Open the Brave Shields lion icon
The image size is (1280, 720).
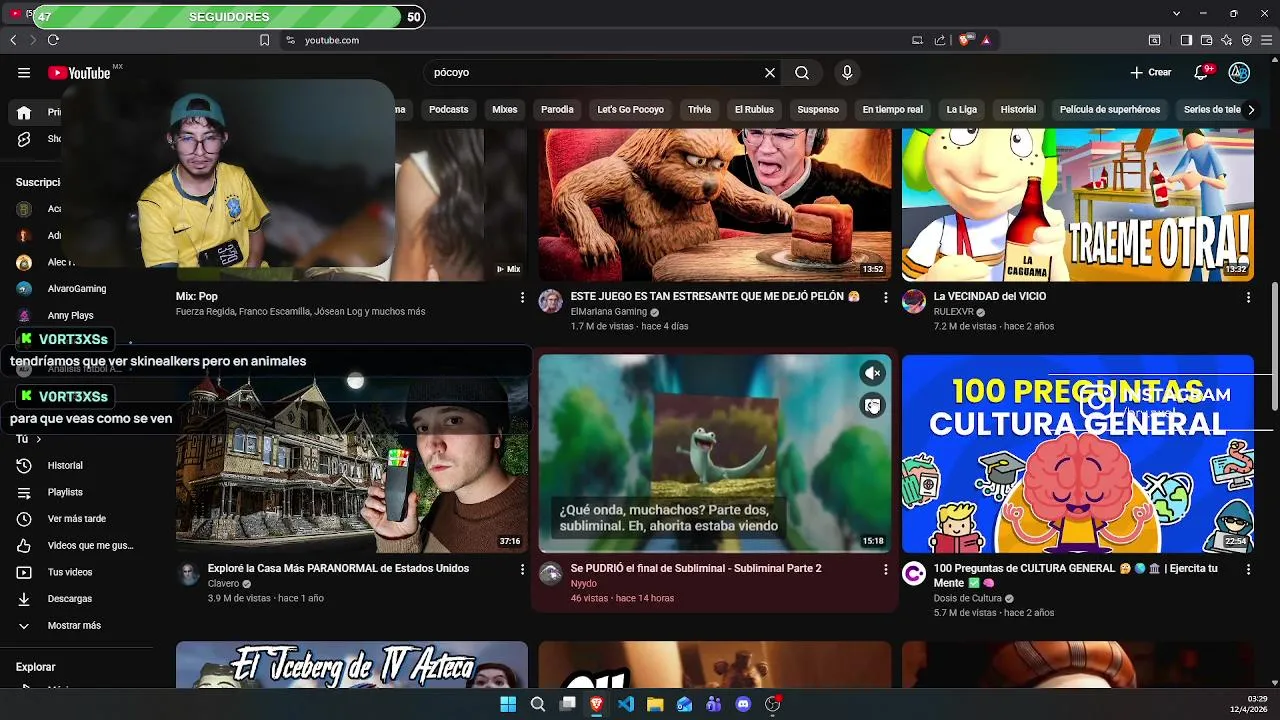(x=964, y=40)
